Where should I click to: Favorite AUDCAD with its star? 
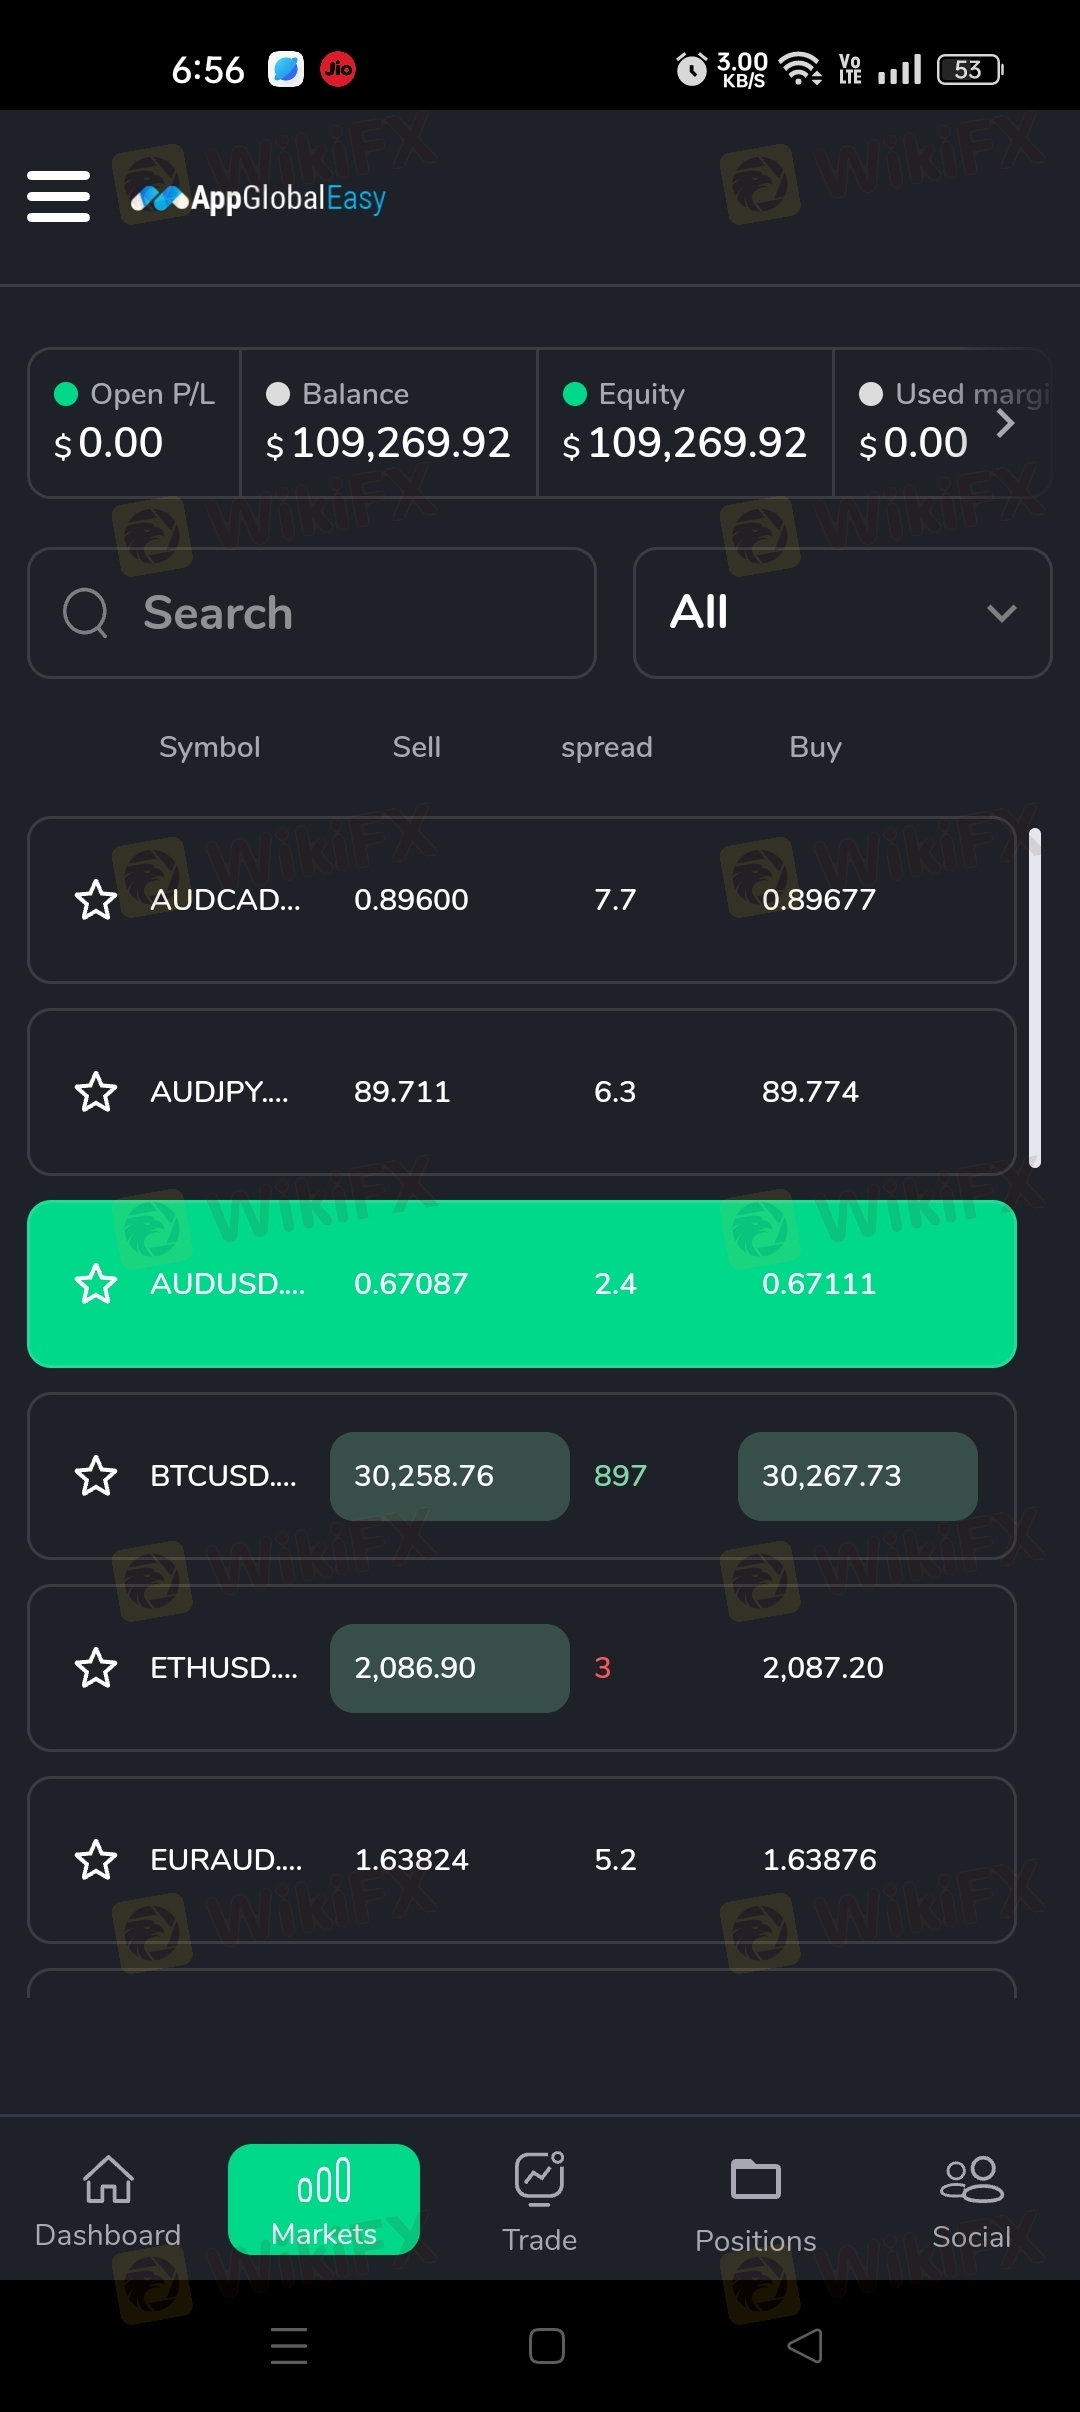(96, 900)
